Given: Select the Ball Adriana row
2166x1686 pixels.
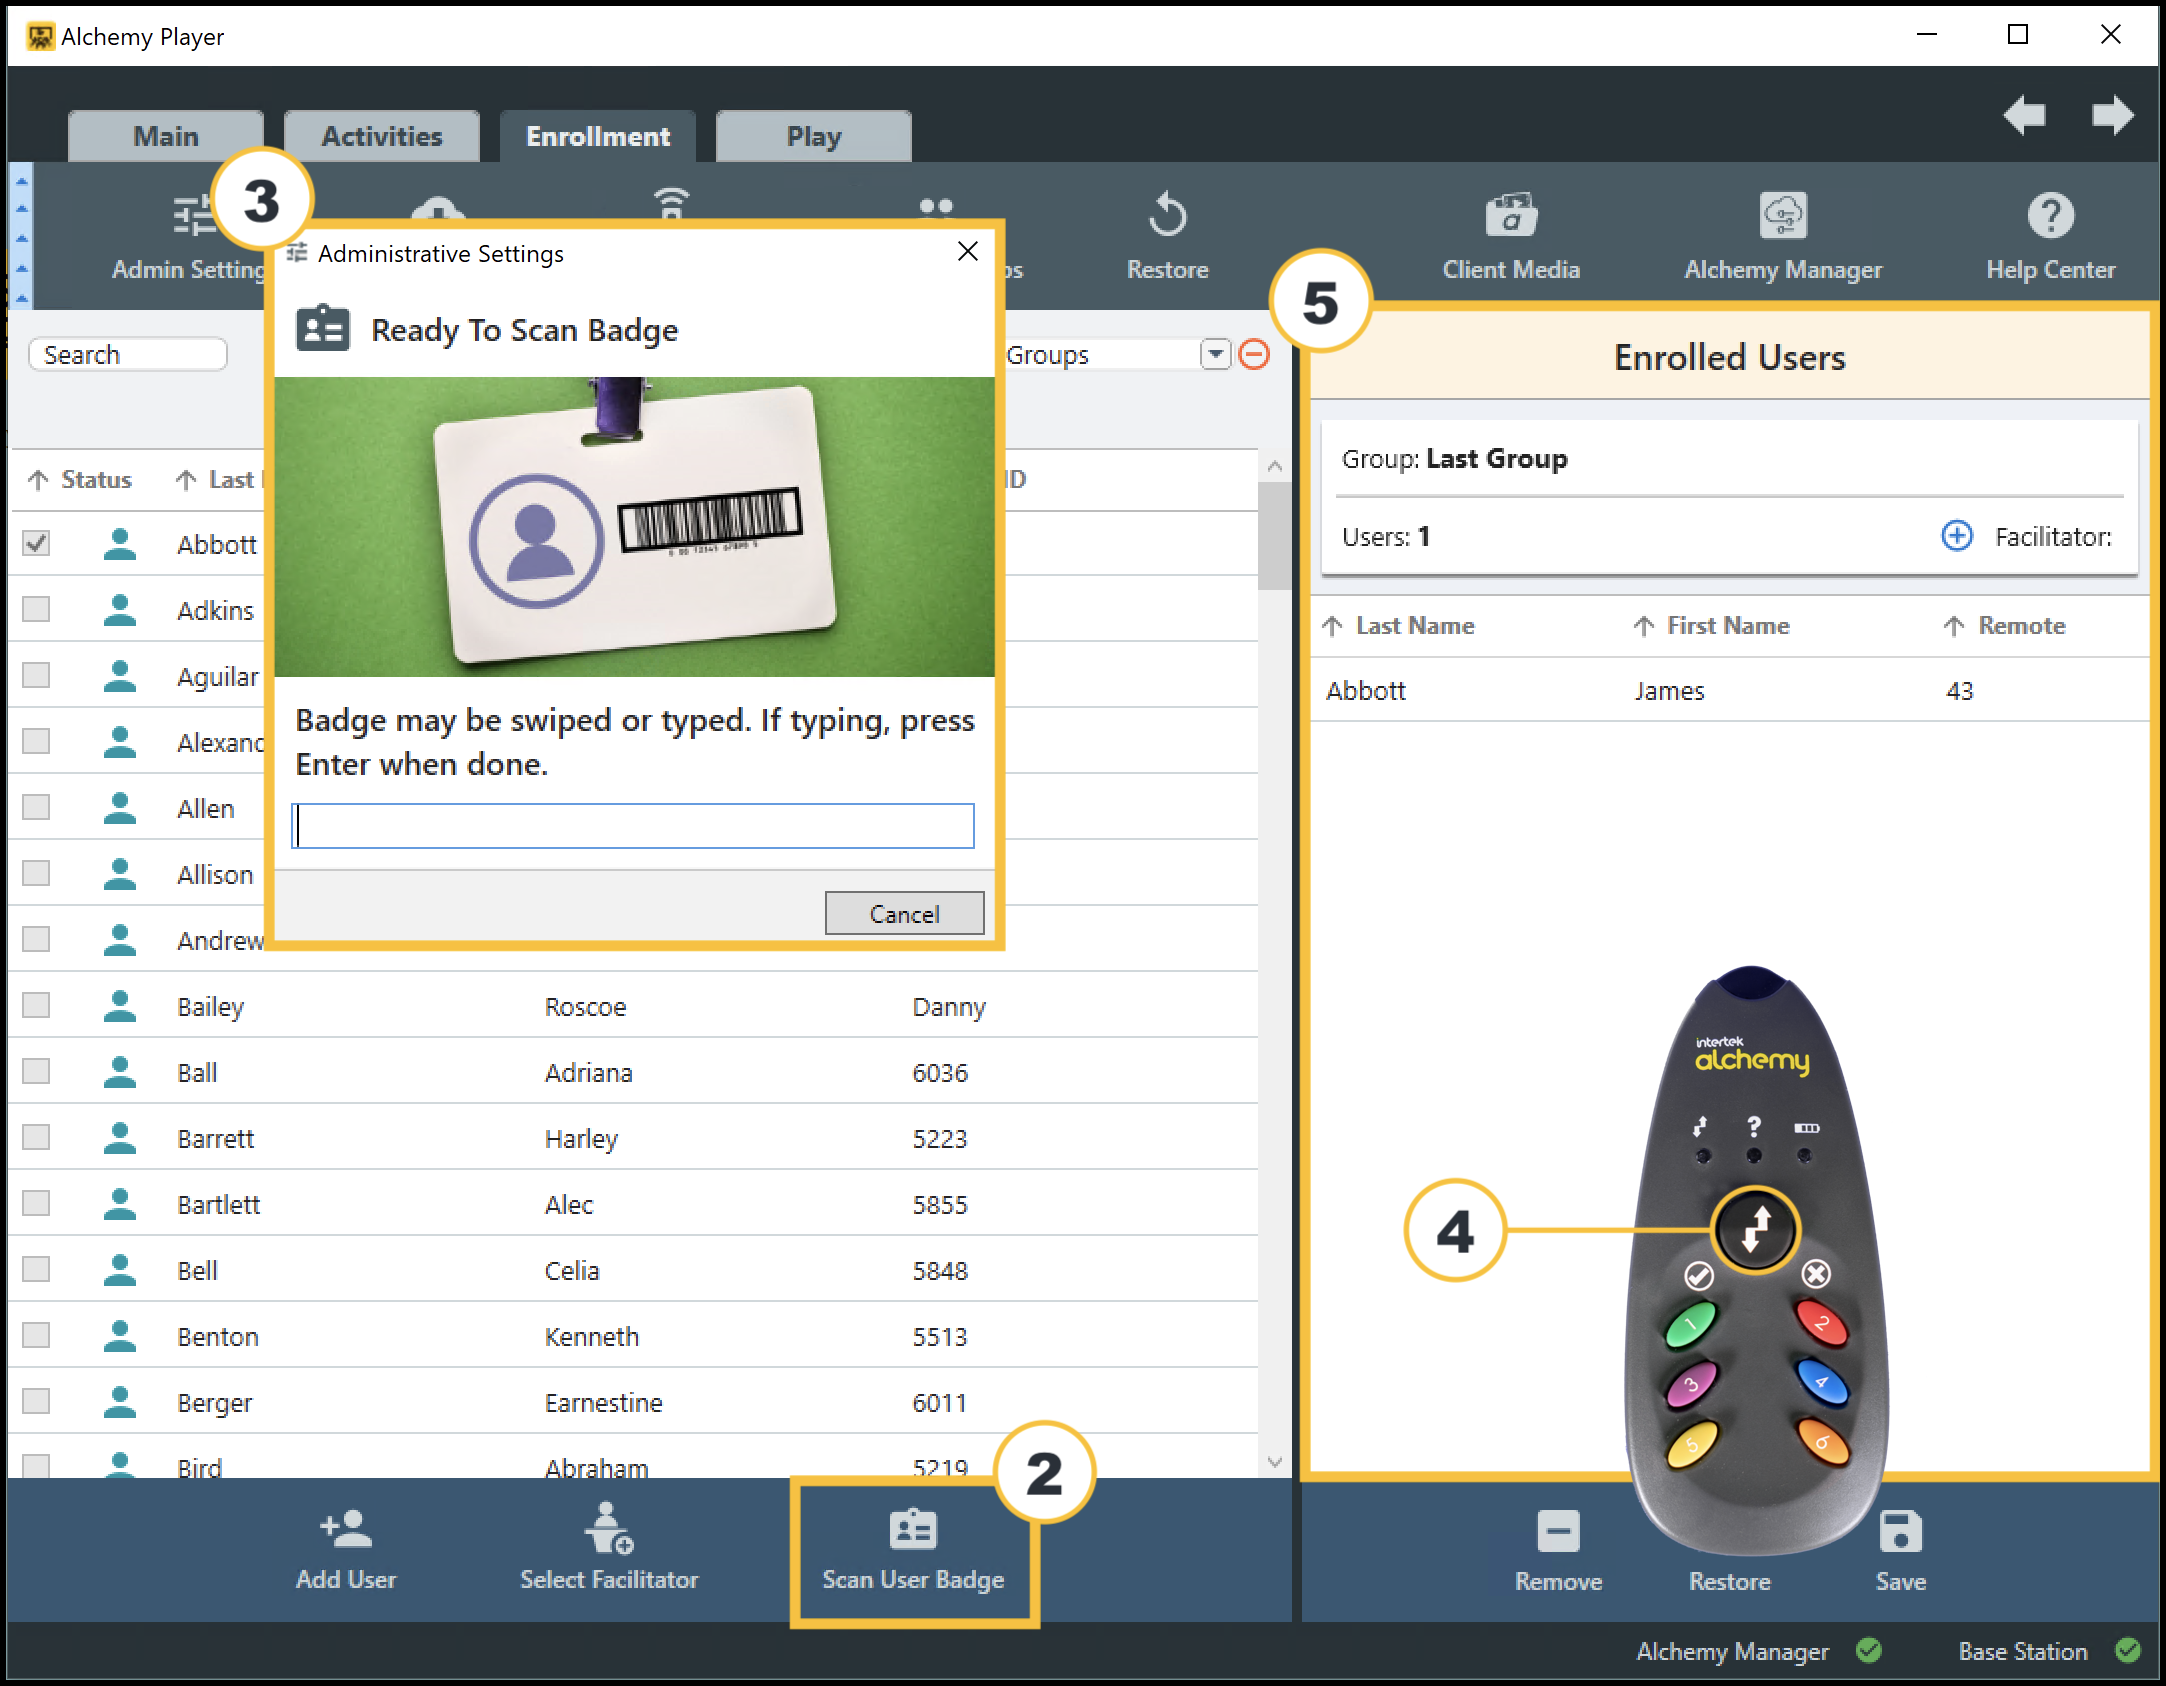Looking at the screenshot, I should 634,1071.
